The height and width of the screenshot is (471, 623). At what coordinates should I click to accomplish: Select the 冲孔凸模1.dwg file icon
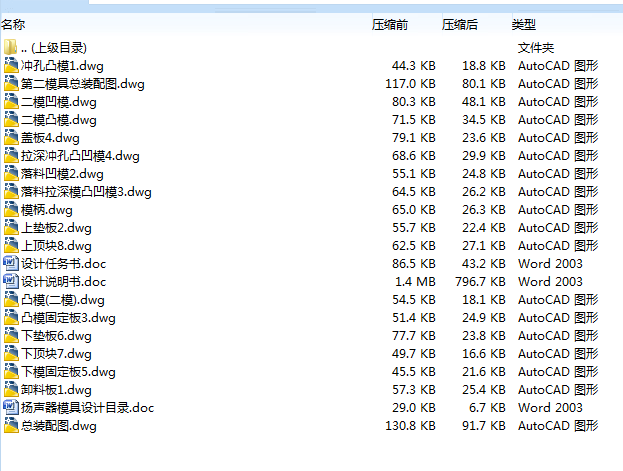tap(11, 66)
